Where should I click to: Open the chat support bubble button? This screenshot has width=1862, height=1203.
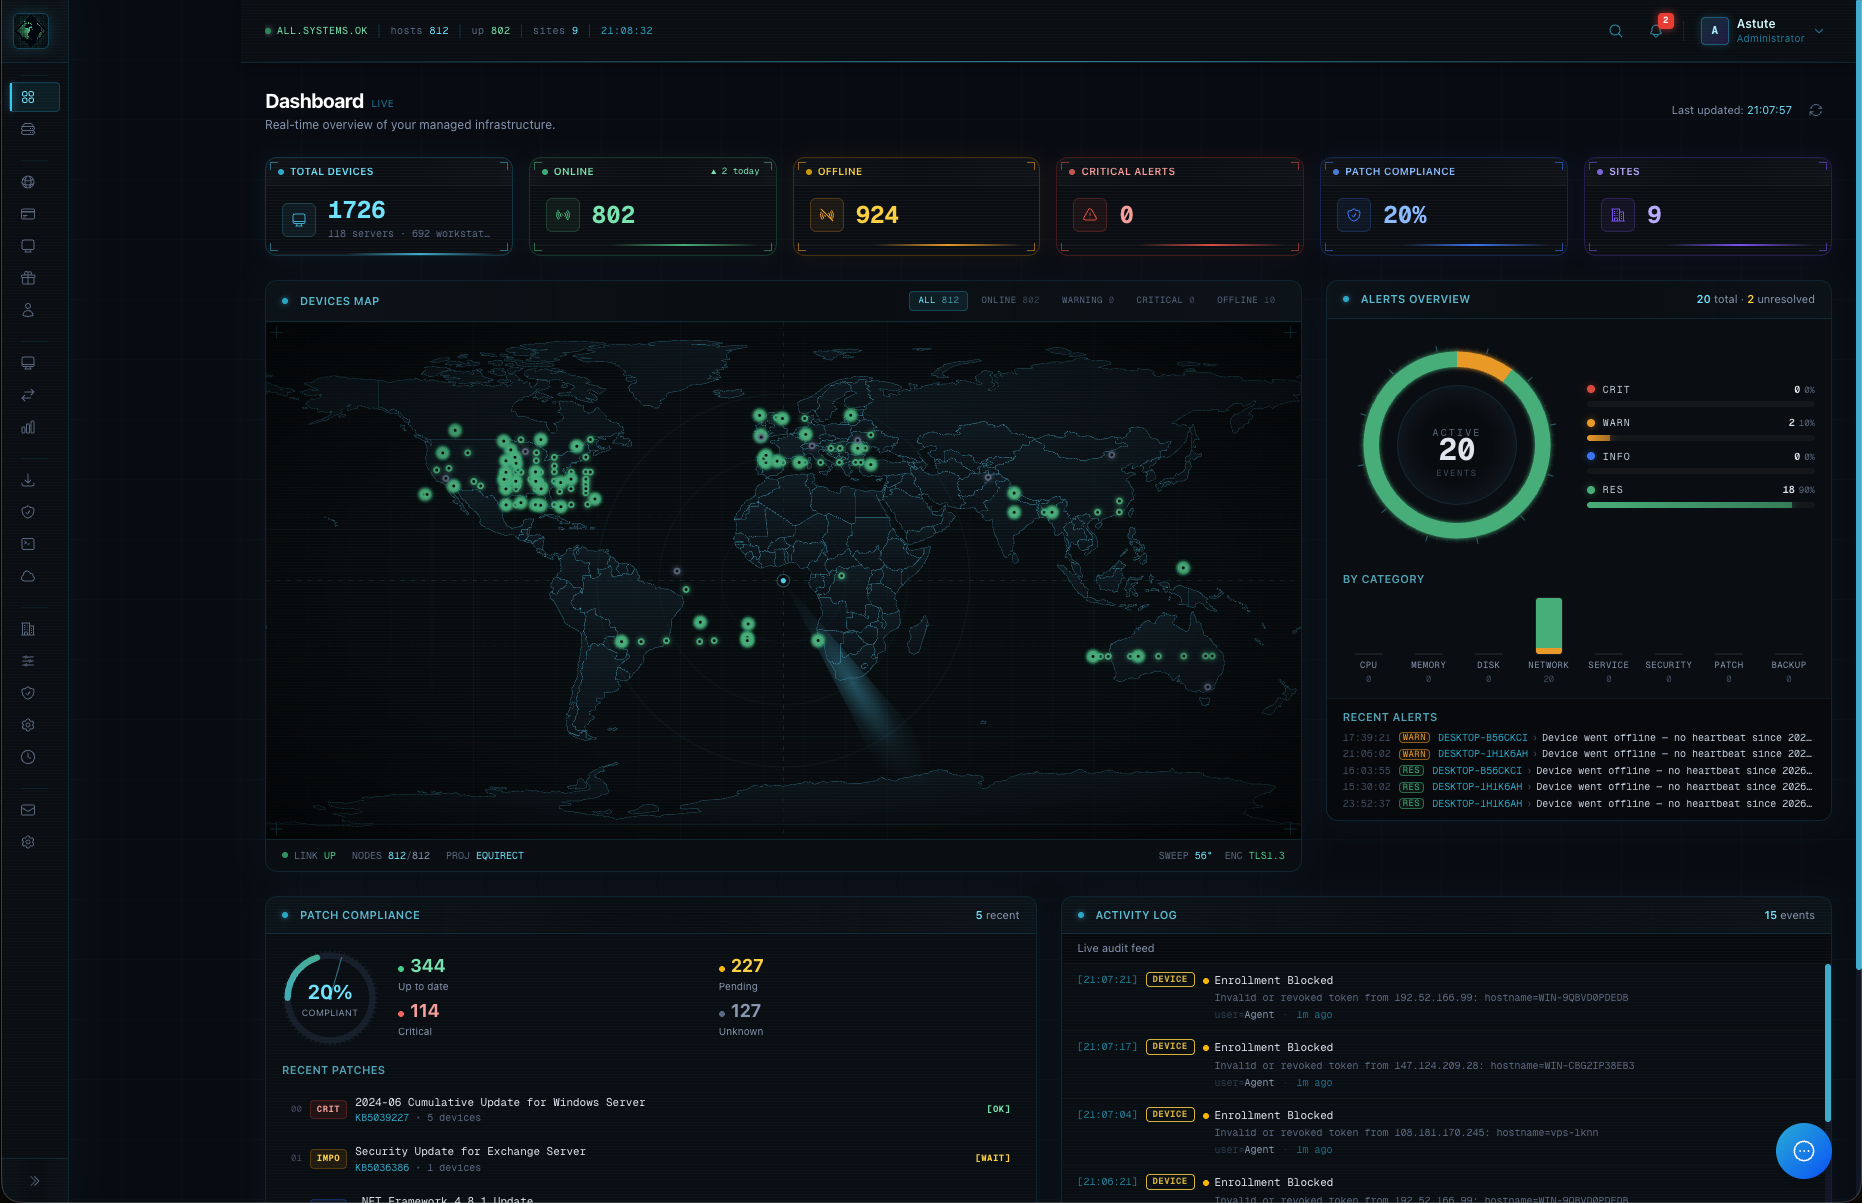pos(1803,1151)
